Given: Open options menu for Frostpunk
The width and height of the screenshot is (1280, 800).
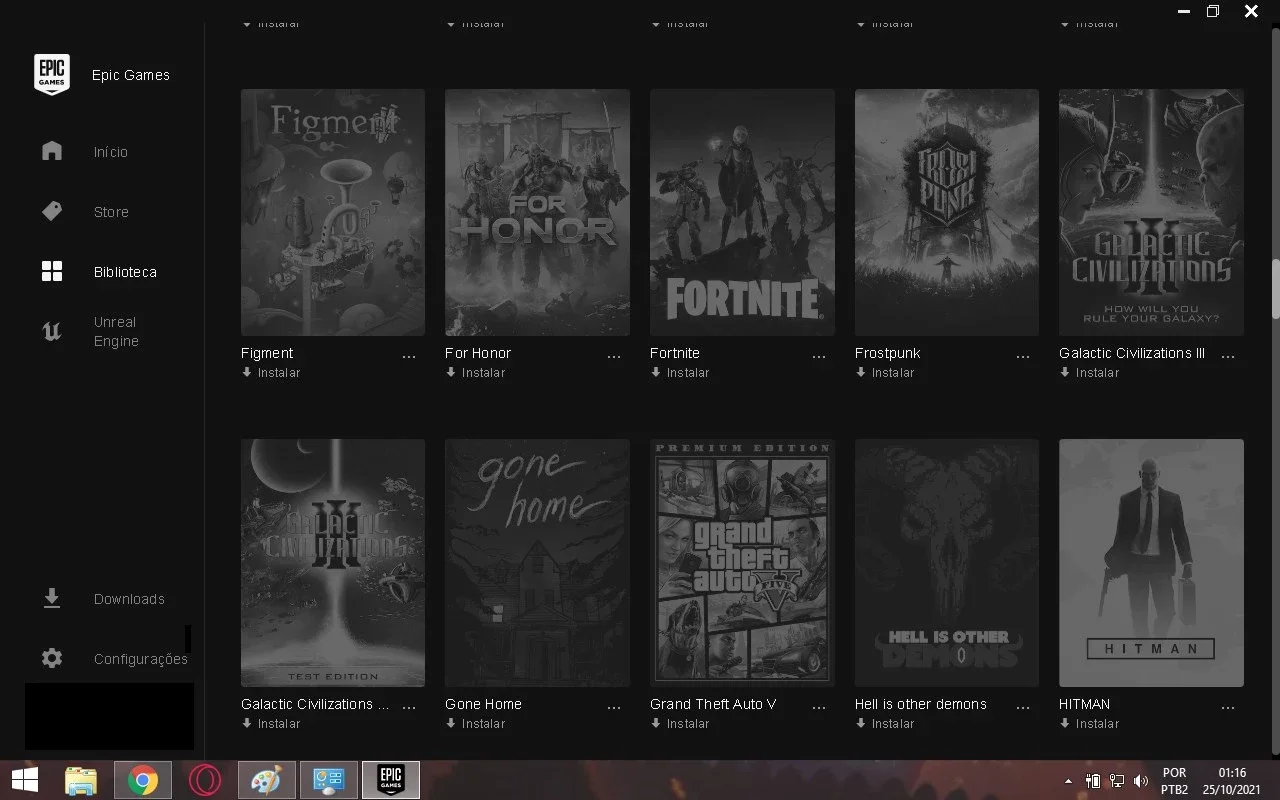Looking at the screenshot, I should (1023, 356).
